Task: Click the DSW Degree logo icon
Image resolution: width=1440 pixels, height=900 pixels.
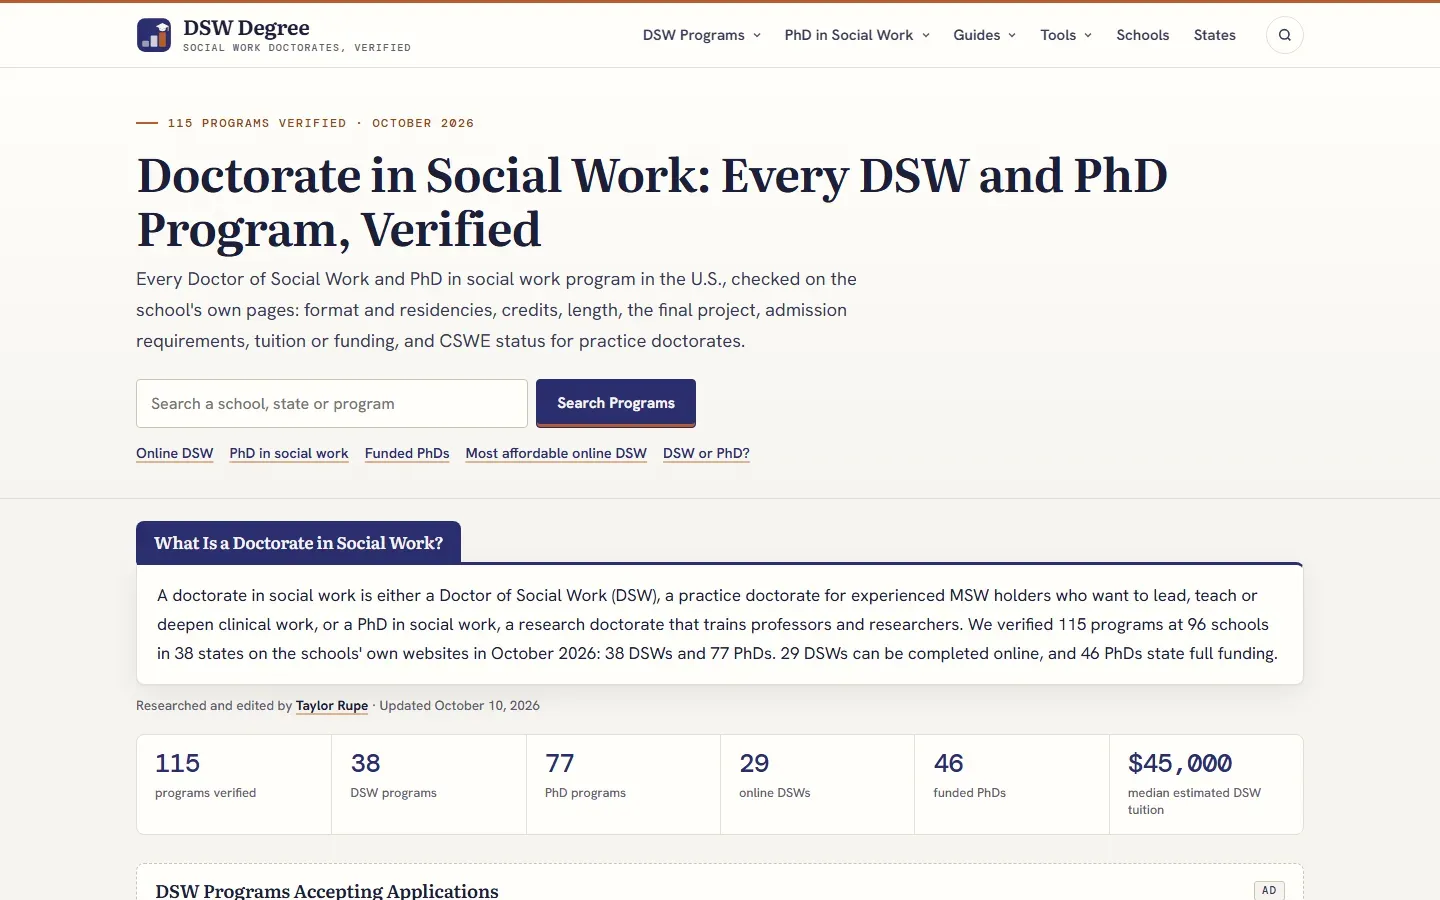Action: [x=154, y=35]
